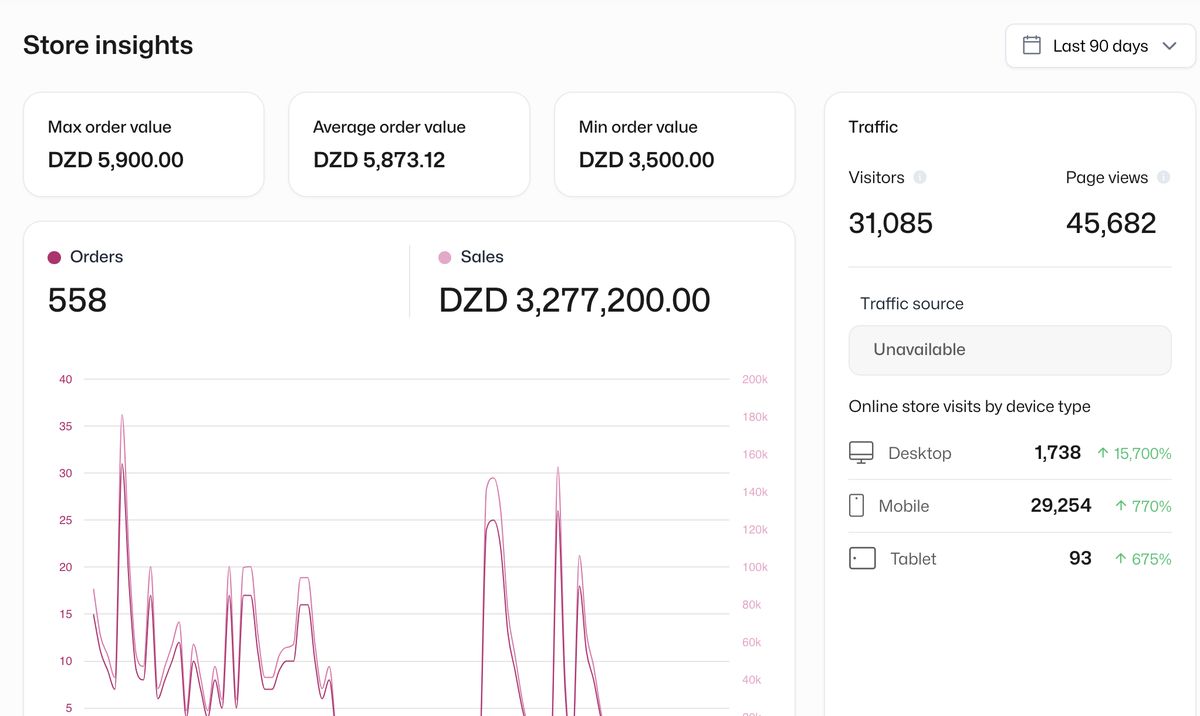
Task: Click the 100k label on sales axis
Action: [x=755, y=567]
